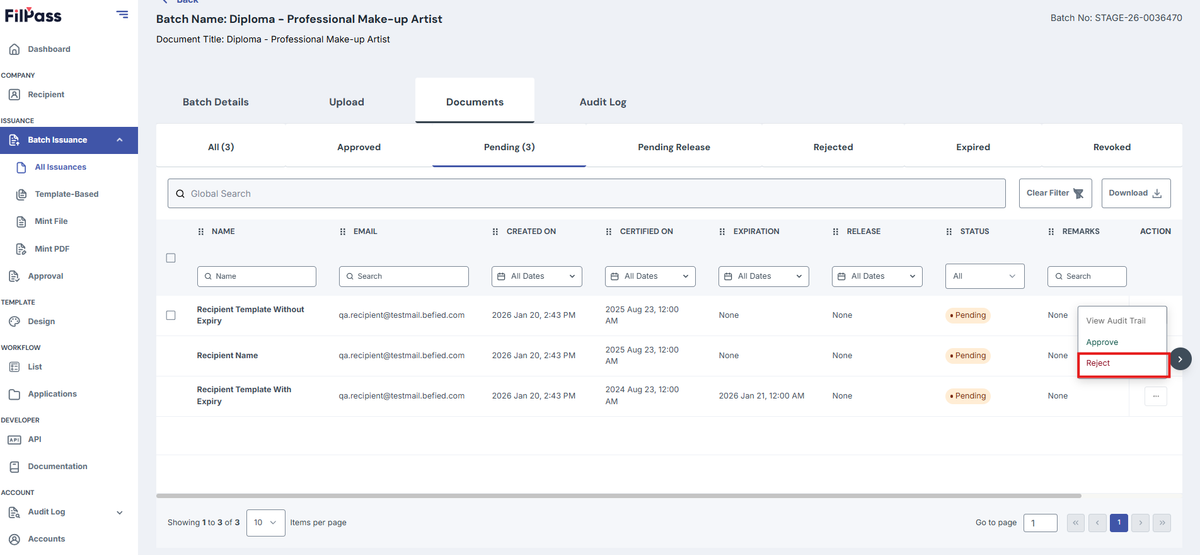The height and width of the screenshot is (555, 1200).
Task: Click the Email column search field
Action: [404, 276]
